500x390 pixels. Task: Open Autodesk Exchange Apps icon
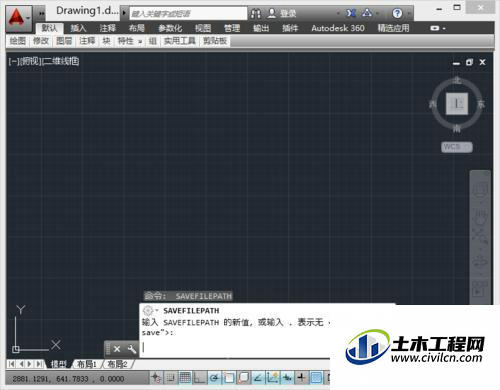coord(351,13)
